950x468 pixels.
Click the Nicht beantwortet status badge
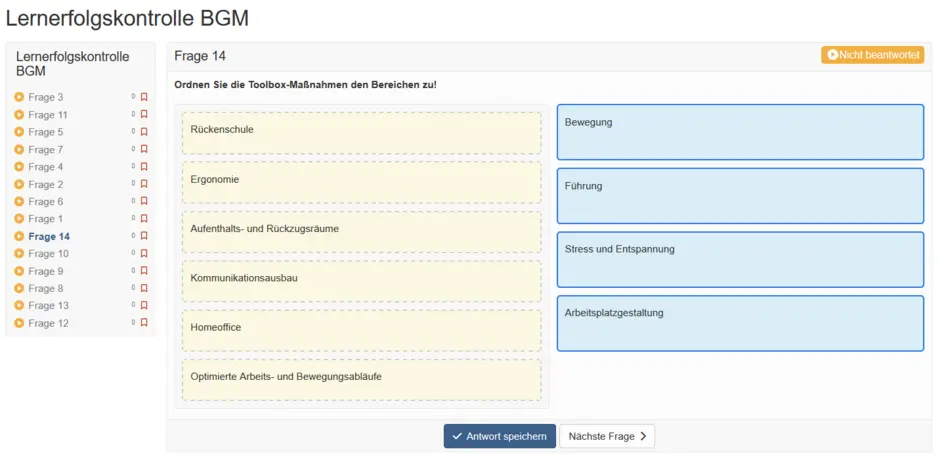872,55
